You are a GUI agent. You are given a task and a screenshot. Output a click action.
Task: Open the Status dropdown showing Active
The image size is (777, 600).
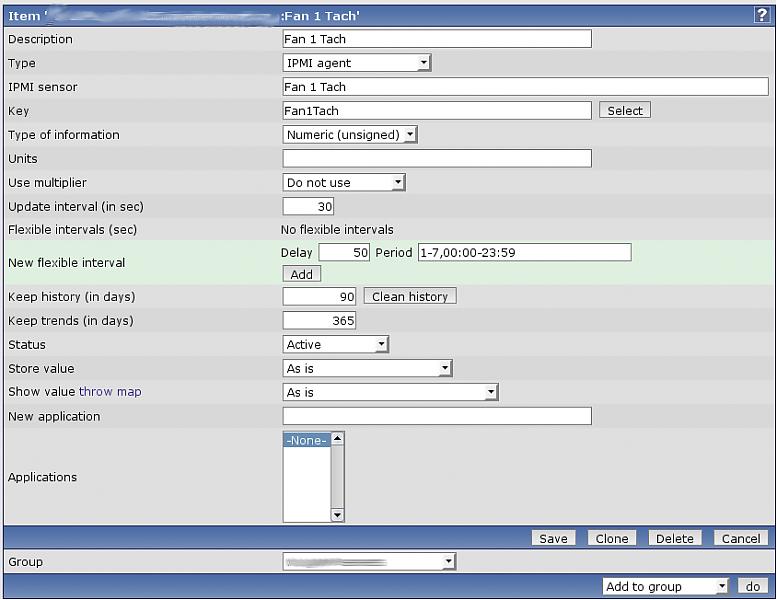point(336,344)
